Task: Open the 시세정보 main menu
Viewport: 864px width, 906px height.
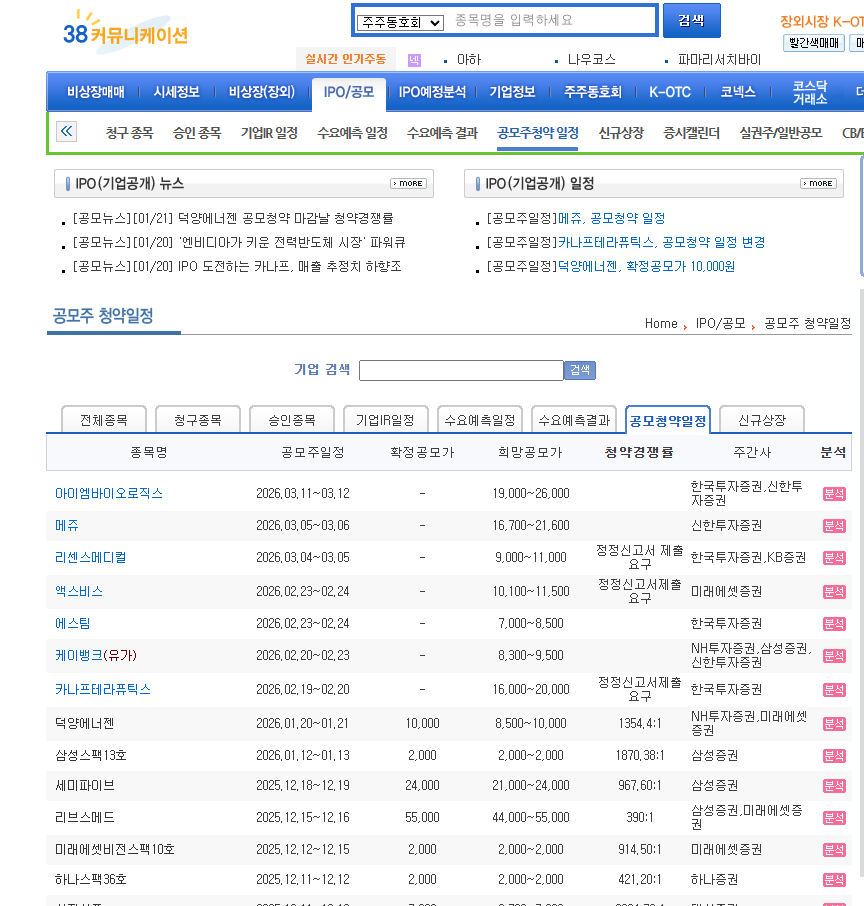Action: [x=176, y=92]
